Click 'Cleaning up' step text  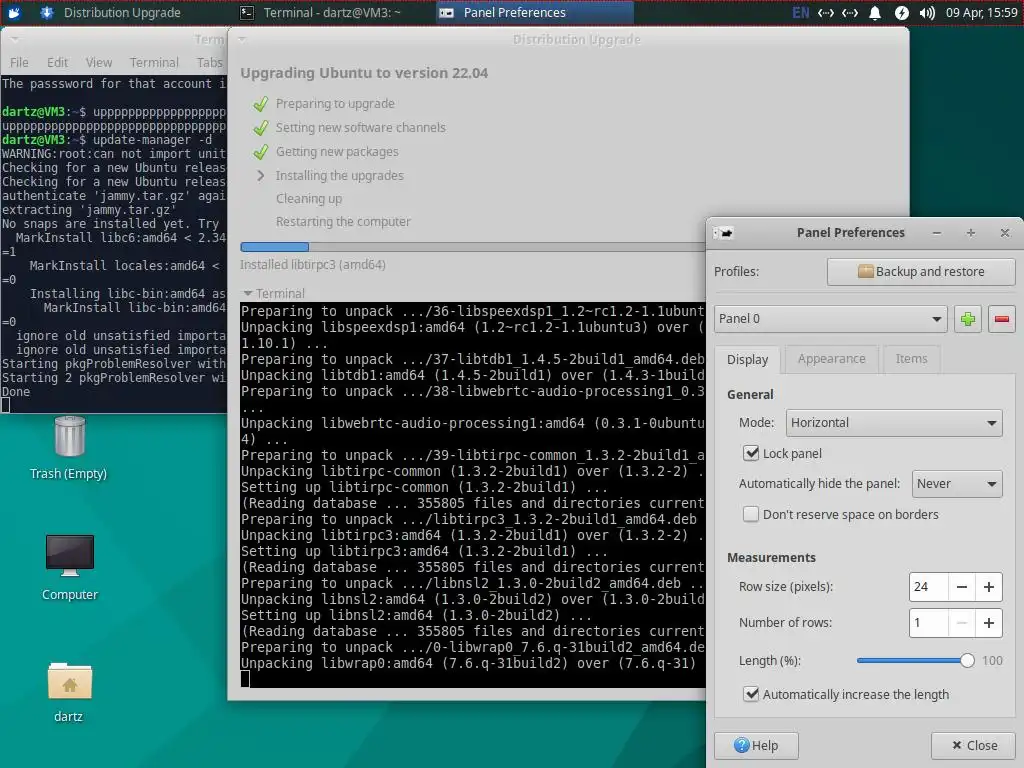point(309,199)
